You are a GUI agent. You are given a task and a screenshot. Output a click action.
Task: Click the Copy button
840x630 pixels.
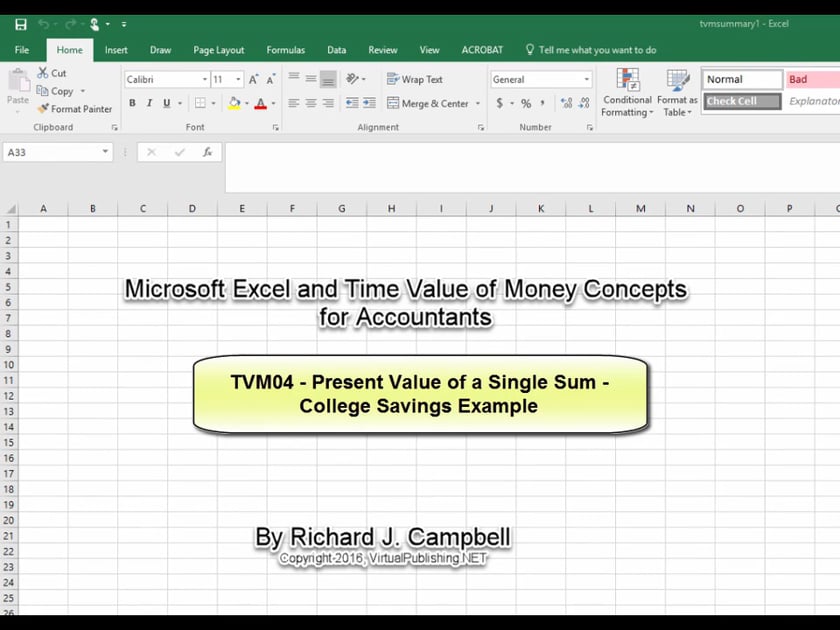(55, 91)
